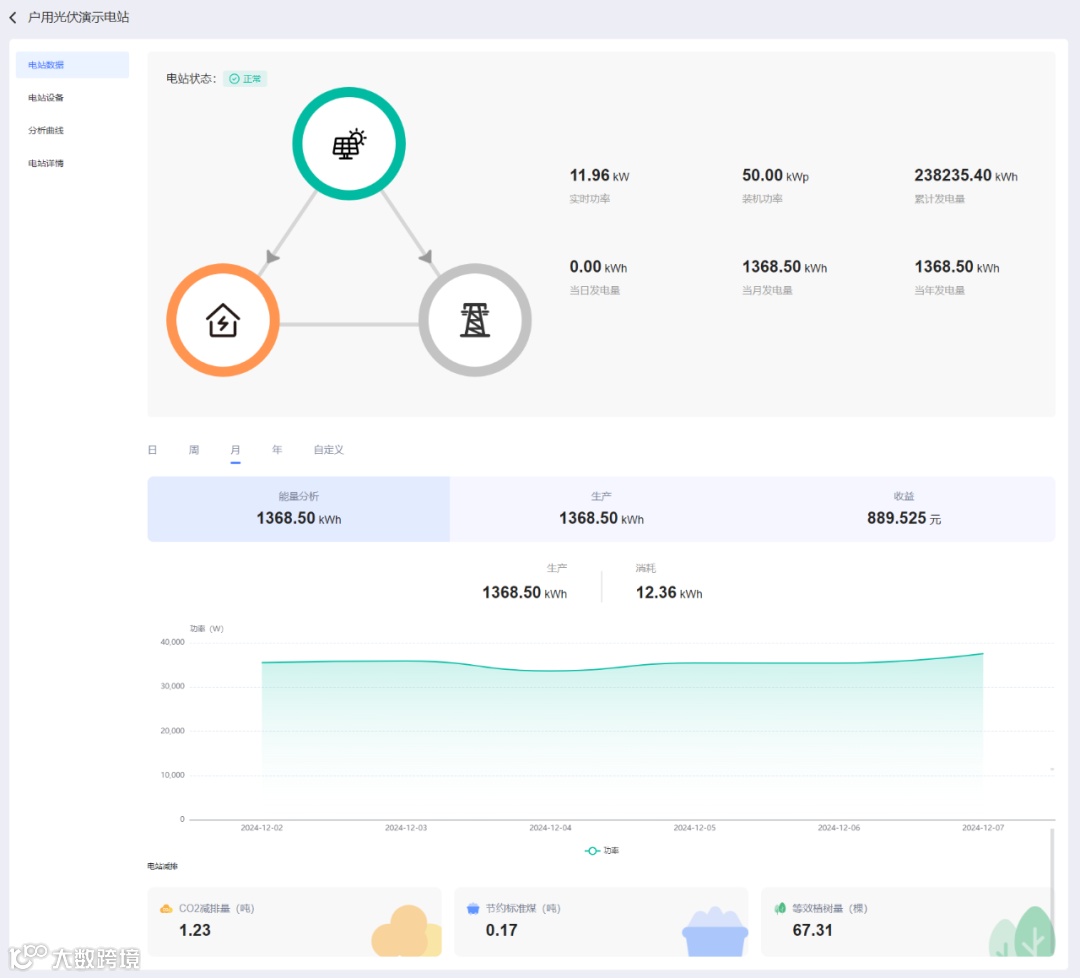Select the 收益 889.525 元 card
Viewport: 1080px width, 978px height.
point(904,509)
